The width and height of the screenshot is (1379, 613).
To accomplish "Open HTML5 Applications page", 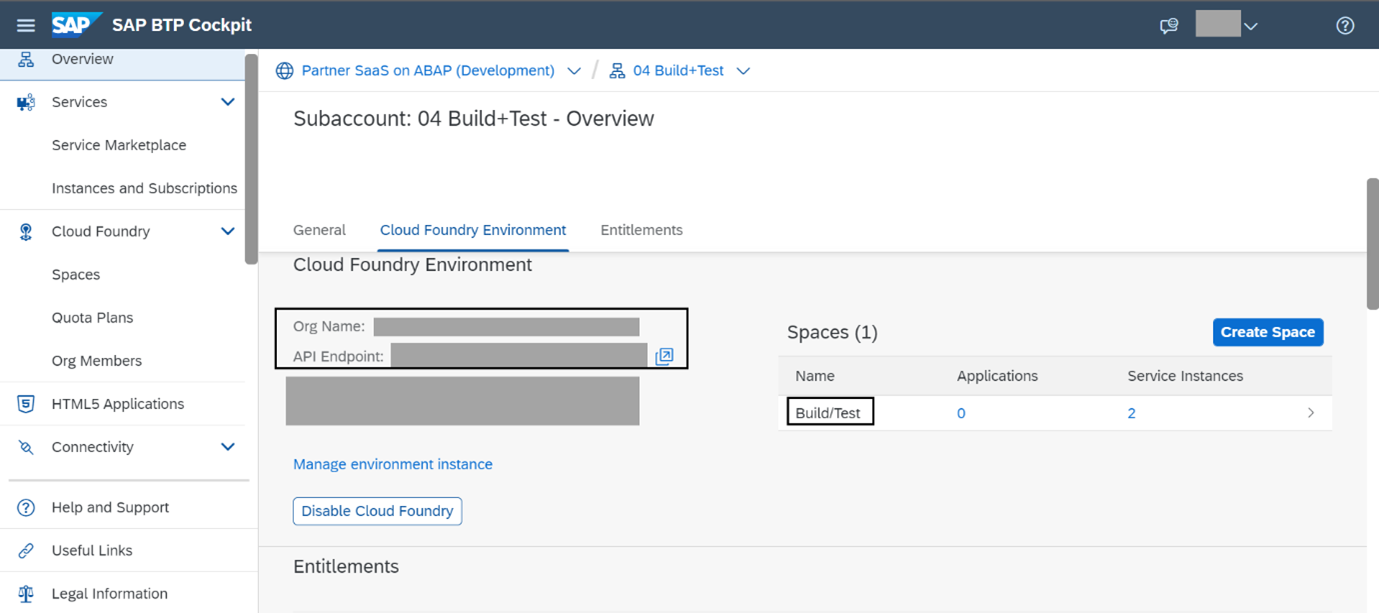I will (118, 404).
